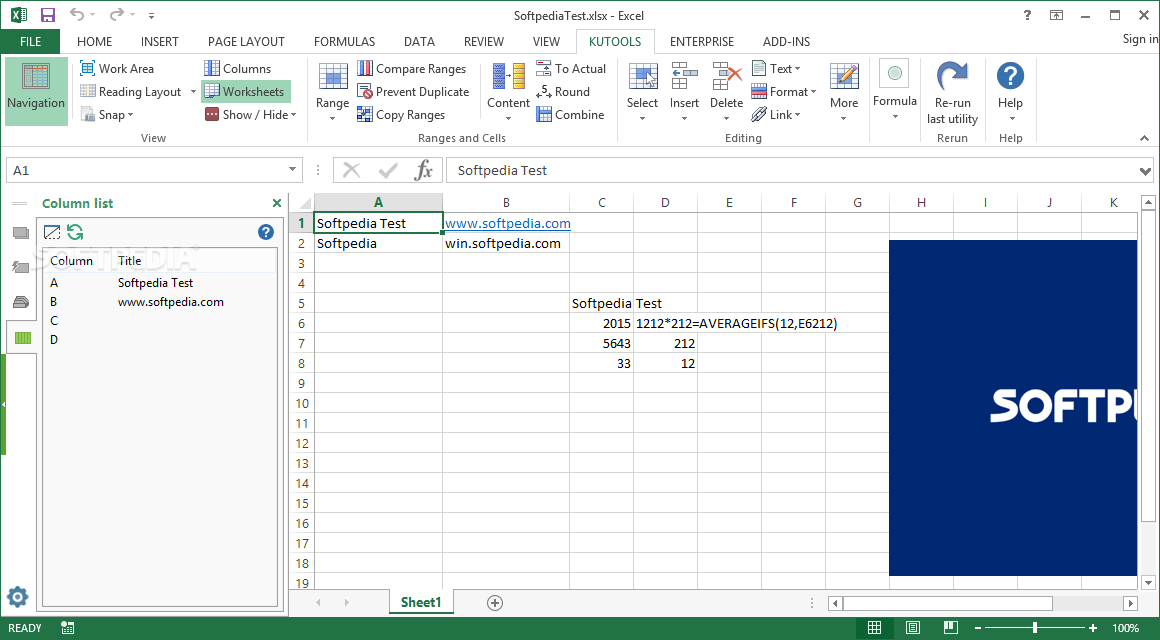Toggle the Kutools Navigation pane
Viewport: 1160px width, 640px height.
[x=36, y=90]
